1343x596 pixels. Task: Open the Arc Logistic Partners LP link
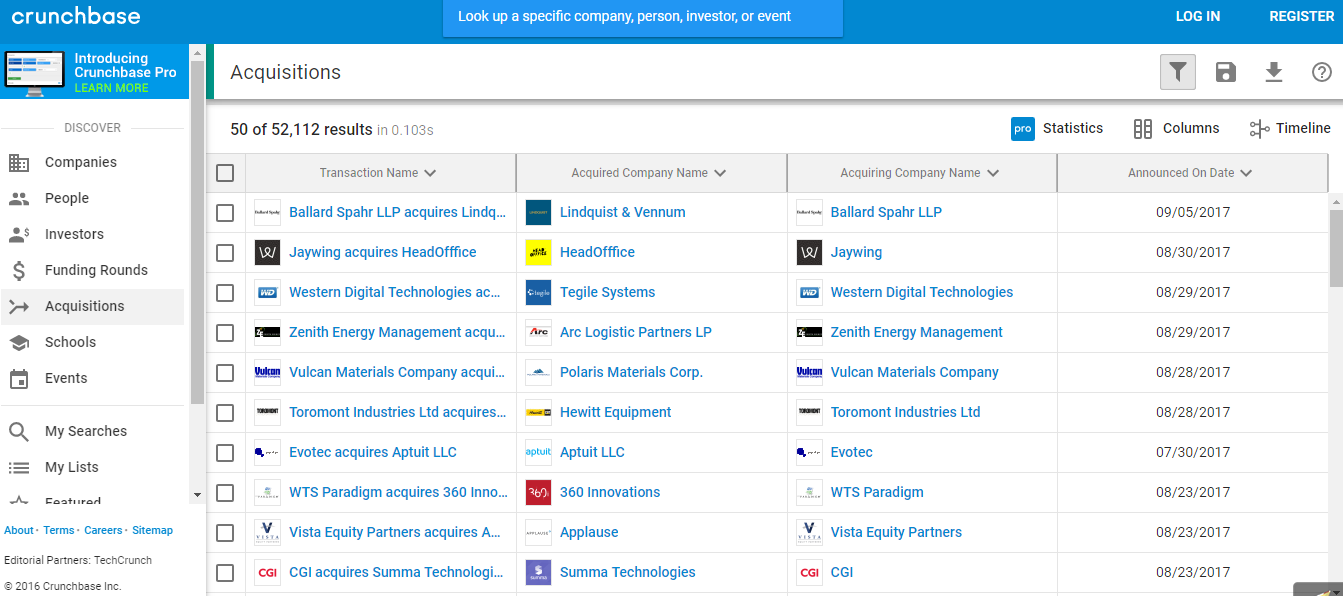pos(636,332)
